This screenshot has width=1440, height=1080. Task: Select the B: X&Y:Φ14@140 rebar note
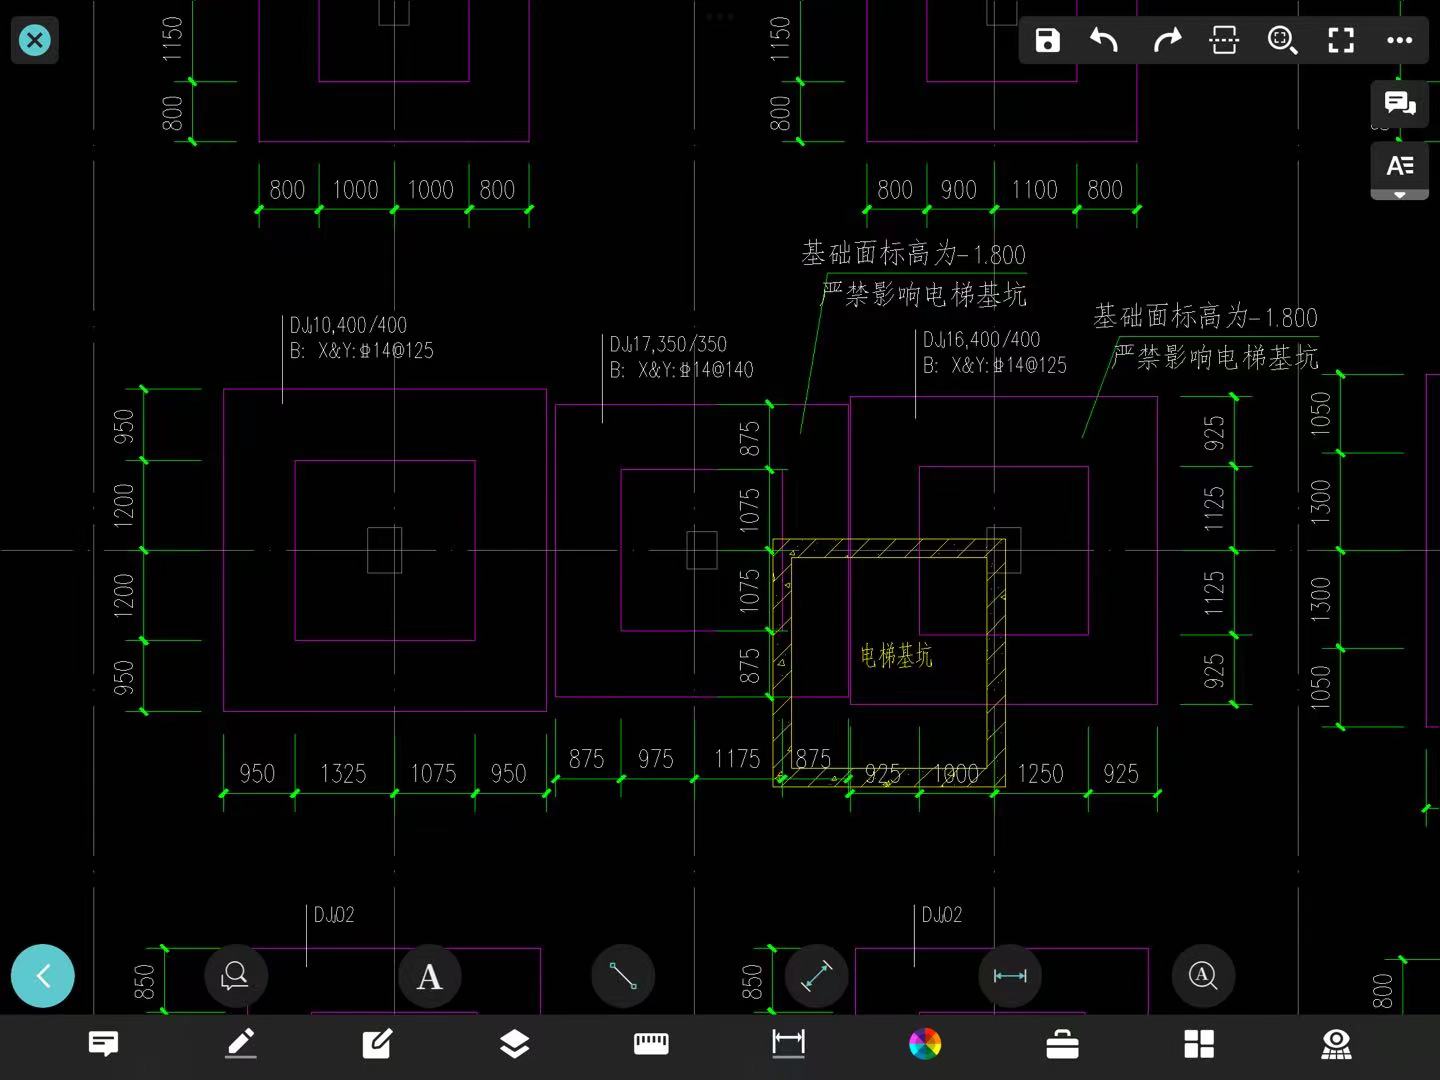click(x=682, y=370)
